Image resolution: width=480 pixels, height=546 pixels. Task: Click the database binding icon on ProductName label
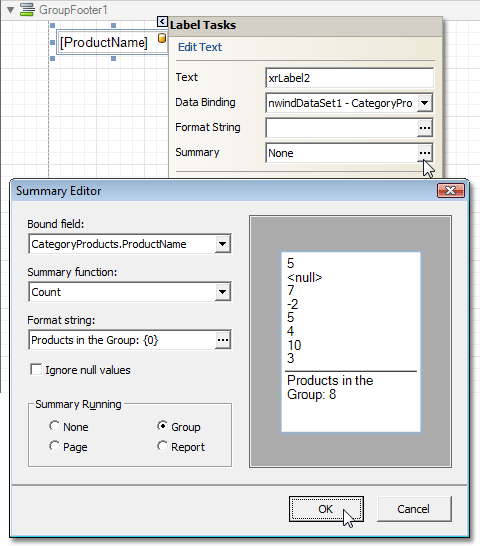(162, 38)
